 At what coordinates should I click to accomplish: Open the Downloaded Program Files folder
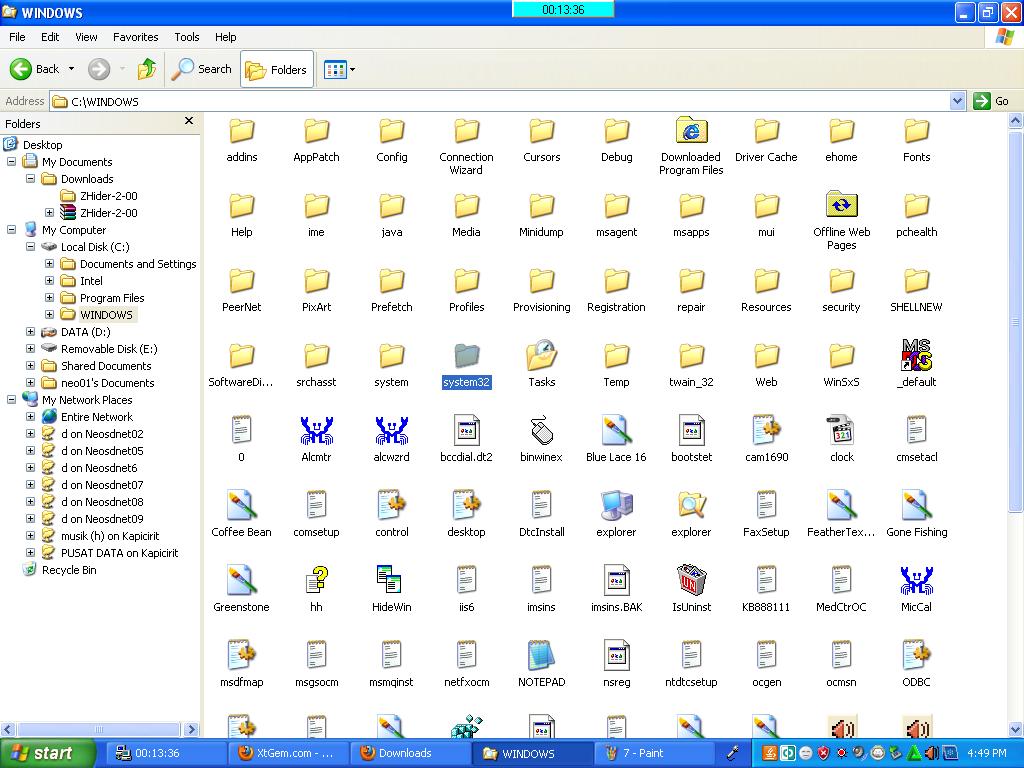pos(691,131)
